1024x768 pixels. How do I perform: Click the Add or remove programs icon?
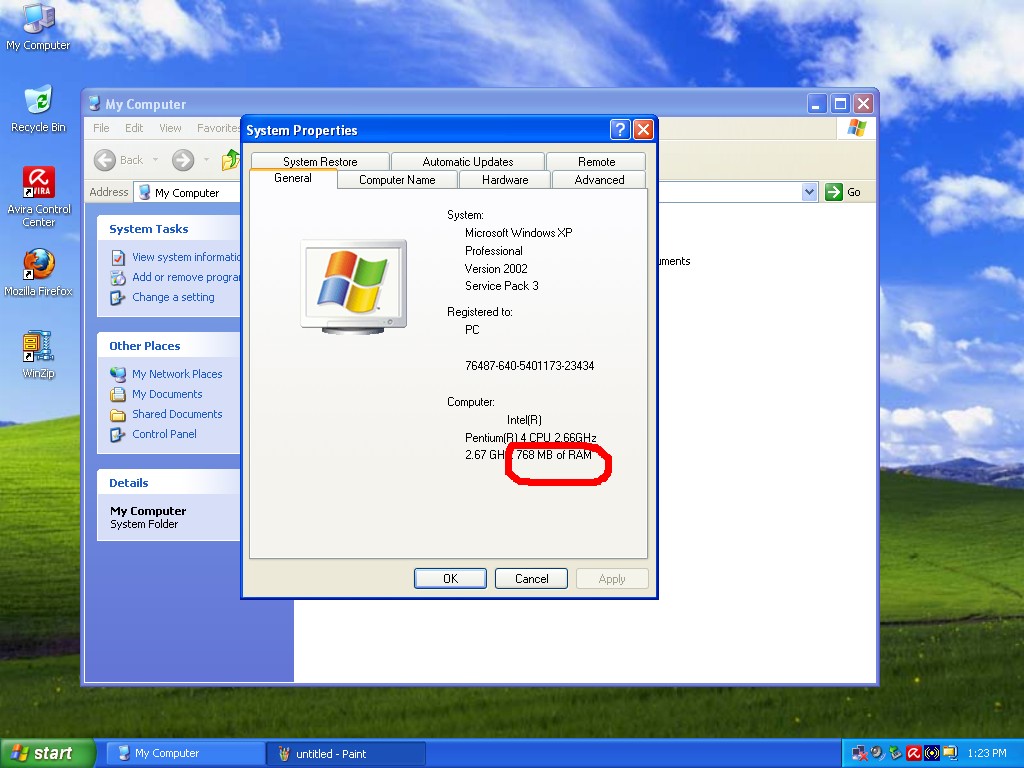pos(118,278)
